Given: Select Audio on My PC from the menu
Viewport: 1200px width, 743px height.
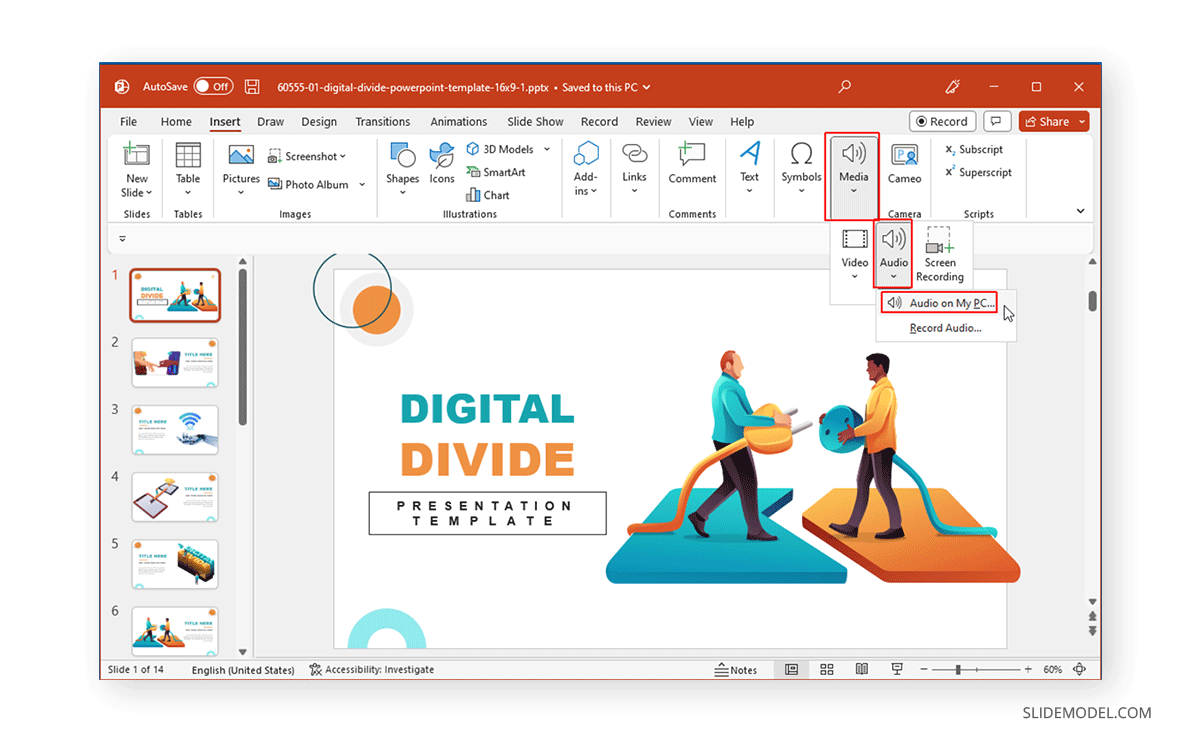Looking at the screenshot, I should pos(938,302).
